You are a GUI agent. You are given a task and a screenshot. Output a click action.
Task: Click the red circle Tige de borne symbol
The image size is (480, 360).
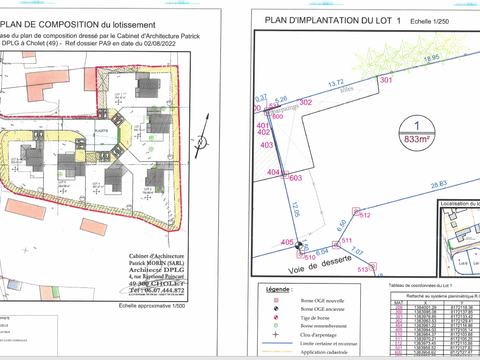276,318
